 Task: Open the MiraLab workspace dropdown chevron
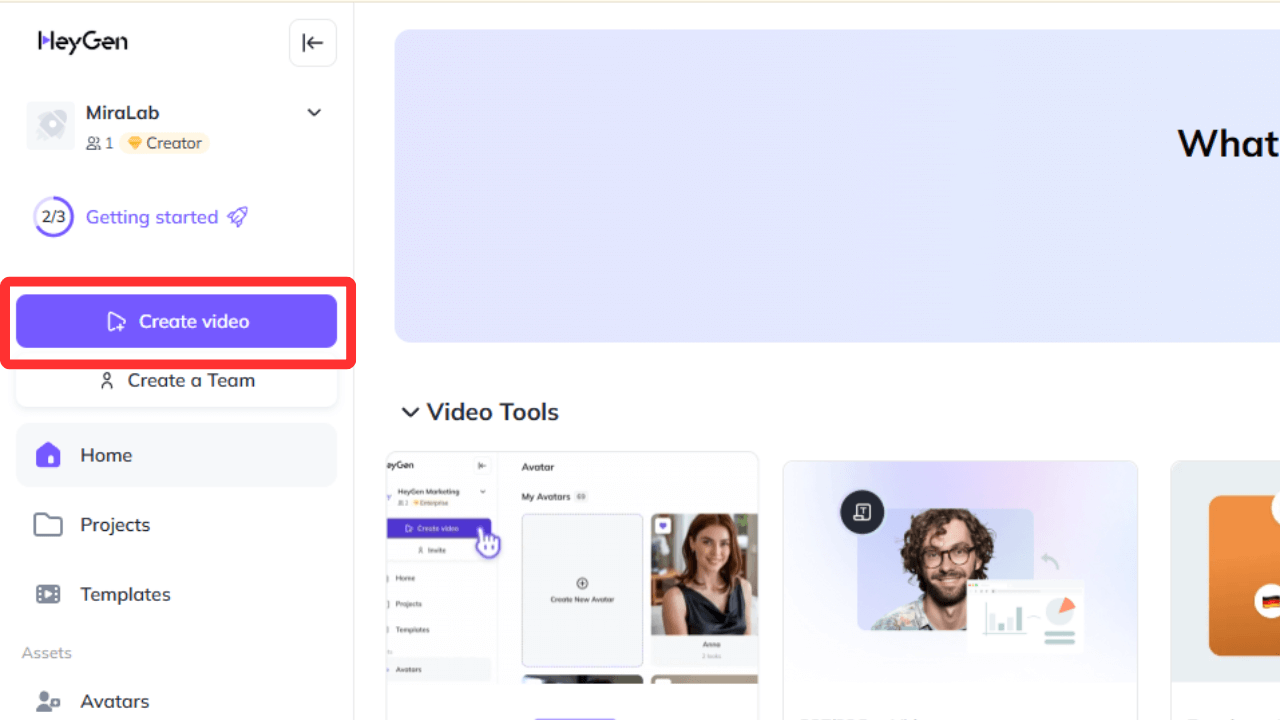314,113
